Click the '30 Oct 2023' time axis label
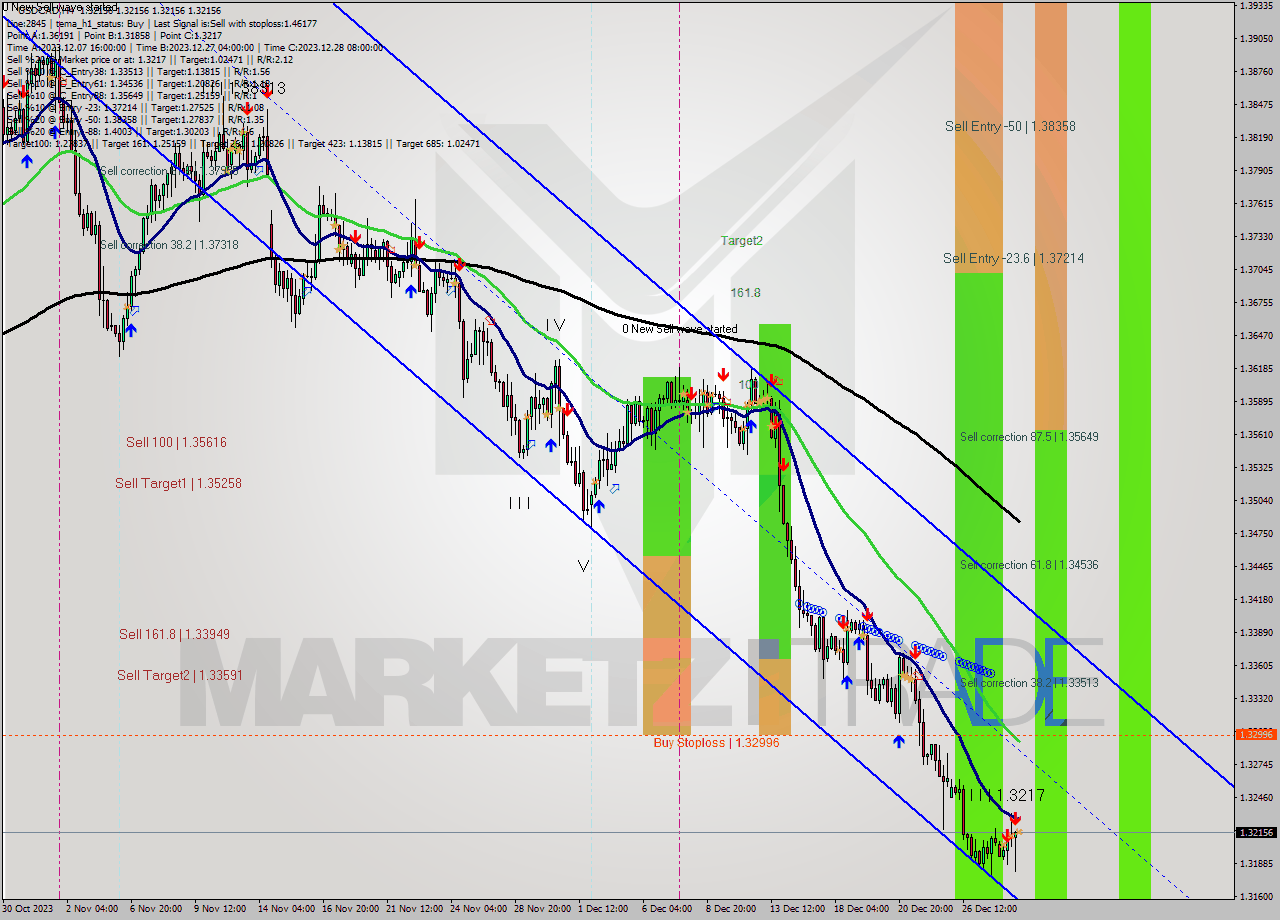The height and width of the screenshot is (920, 1280). [x=29, y=909]
